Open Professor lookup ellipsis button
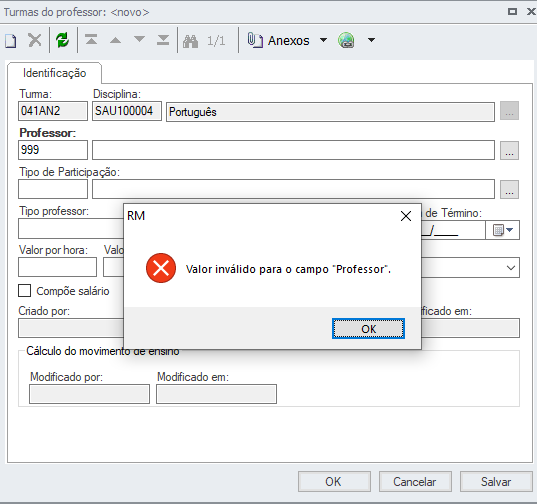The width and height of the screenshot is (537, 504). click(509, 150)
